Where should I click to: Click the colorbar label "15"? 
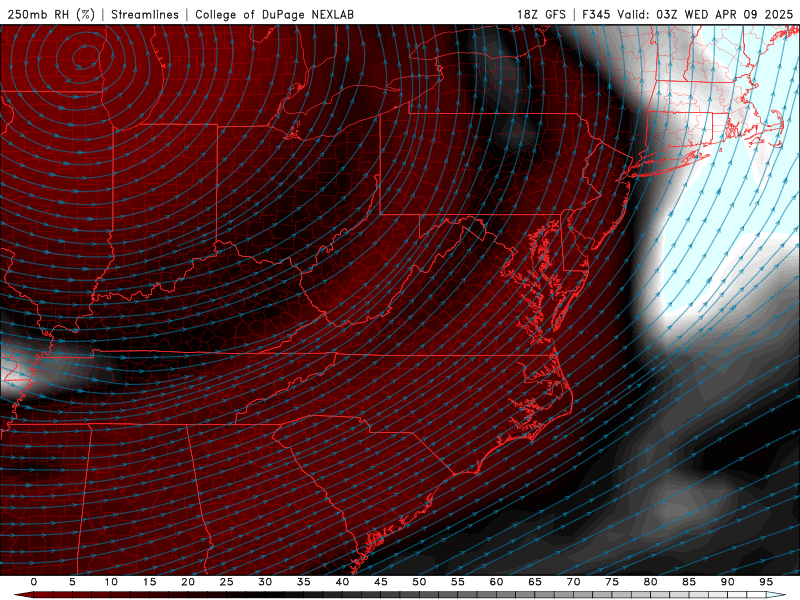(149, 582)
